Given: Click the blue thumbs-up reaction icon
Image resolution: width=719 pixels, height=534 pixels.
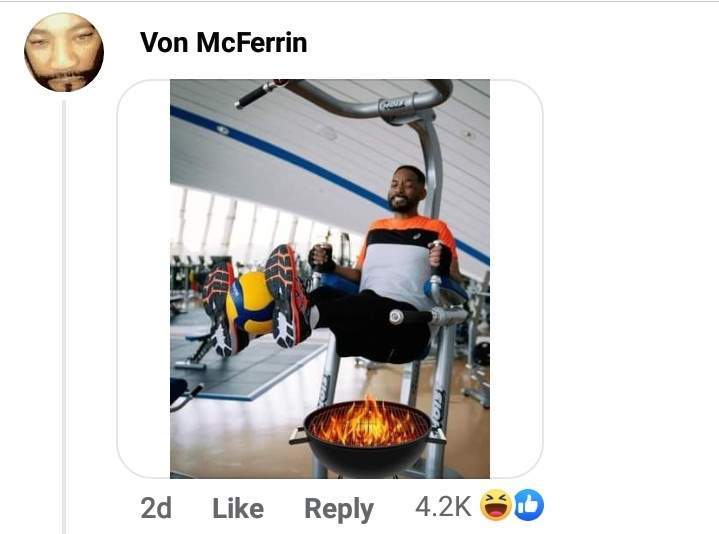Looking at the screenshot, I should point(528,507).
